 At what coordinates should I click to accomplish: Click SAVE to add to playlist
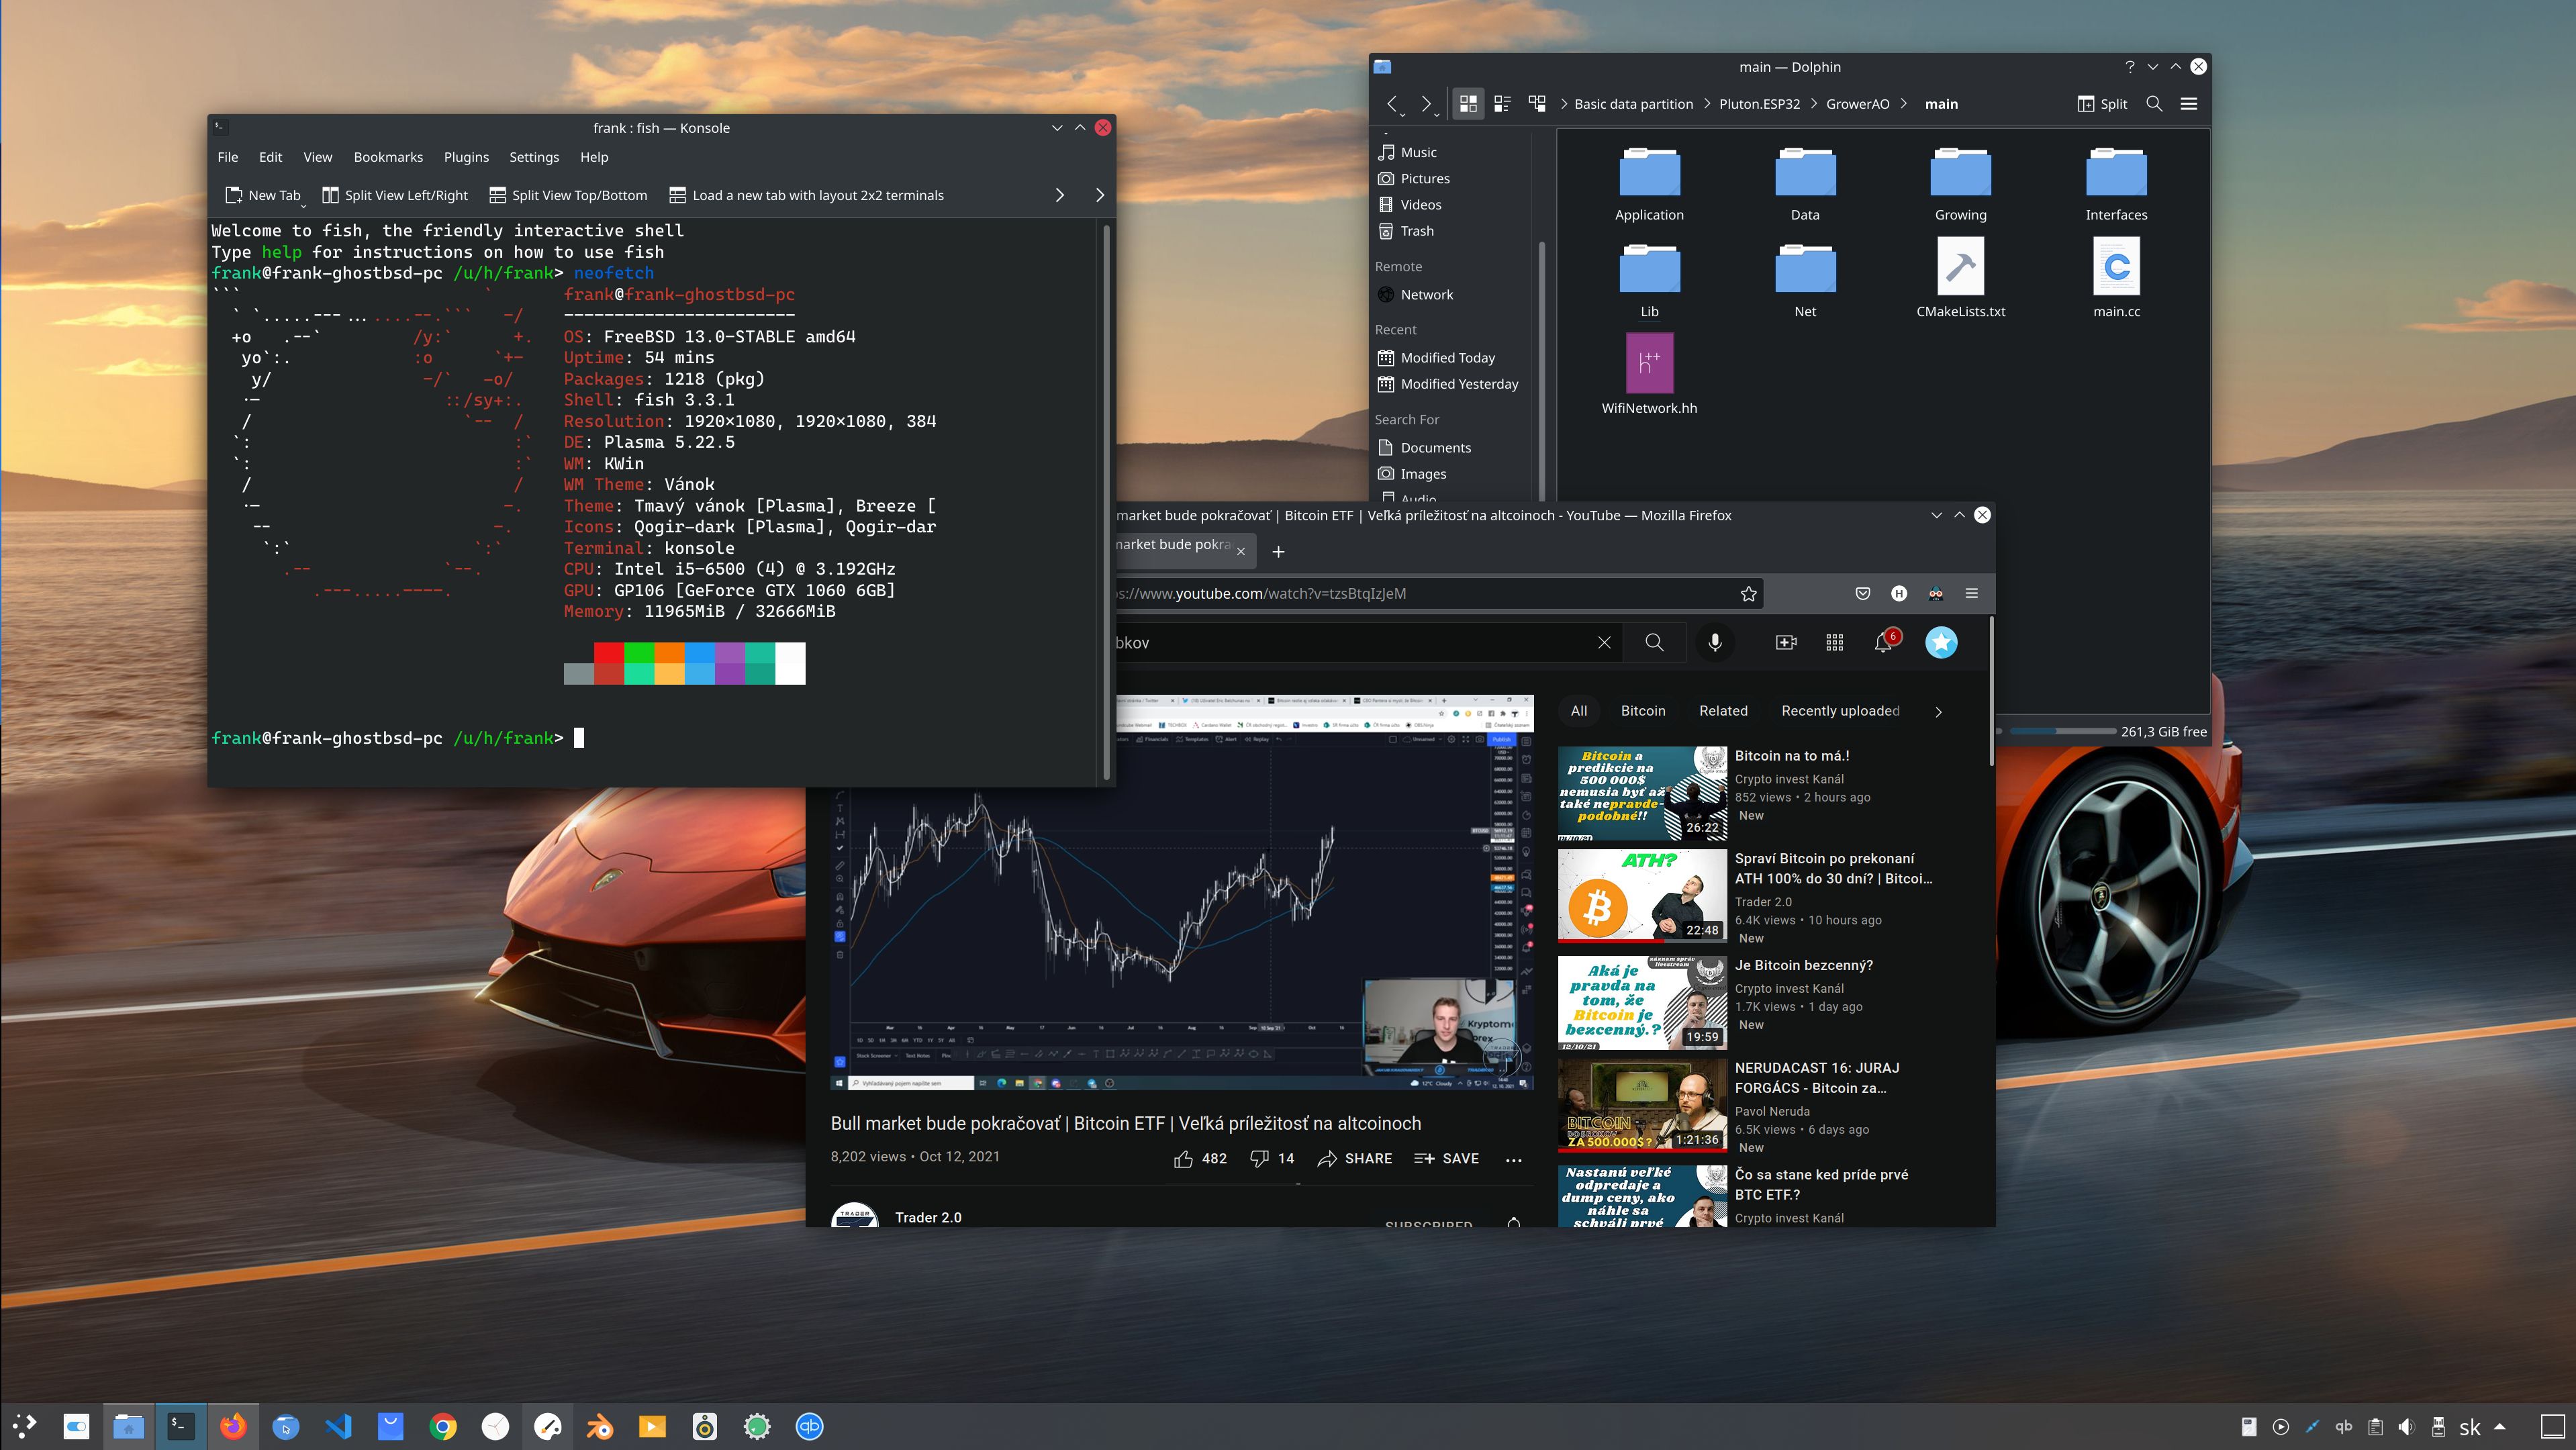(1446, 1158)
